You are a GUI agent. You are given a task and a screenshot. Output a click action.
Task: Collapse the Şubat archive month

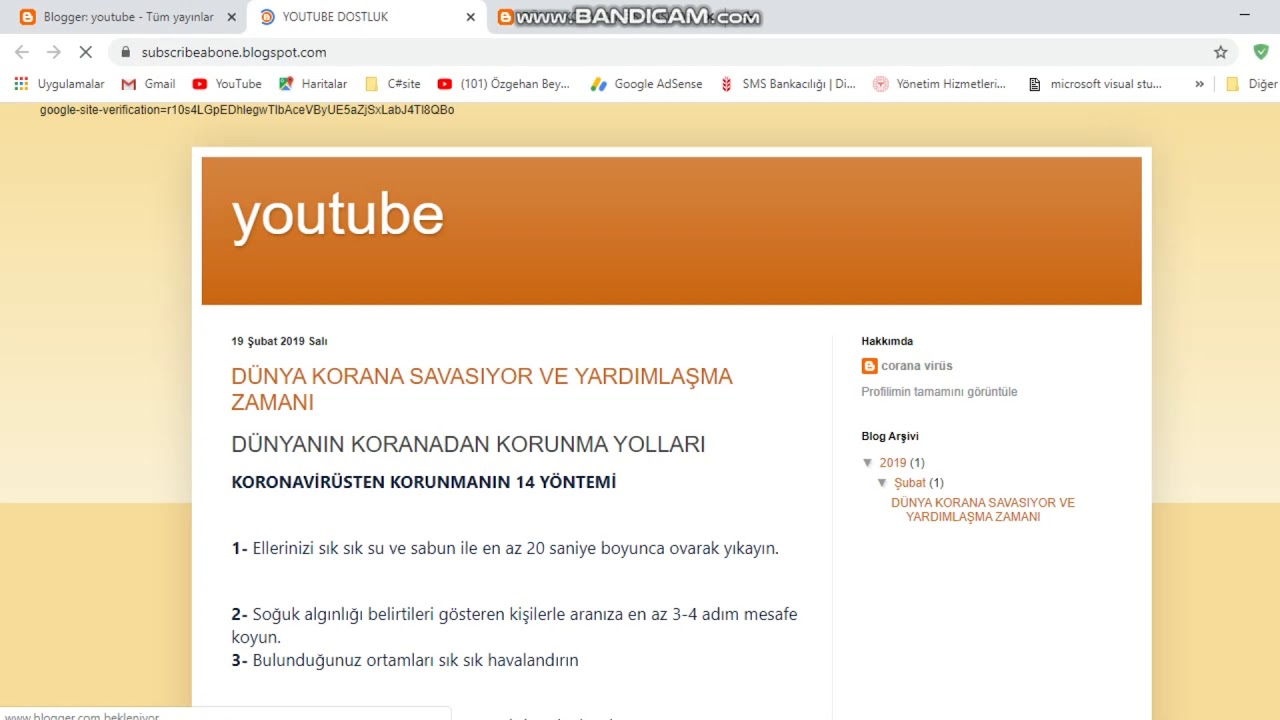click(x=883, y=483)
